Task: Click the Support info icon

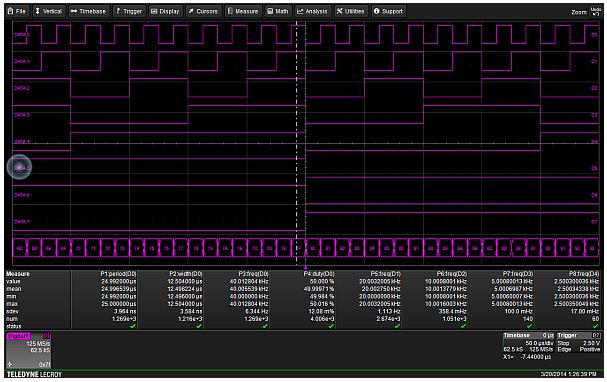Action: point(376,11)
